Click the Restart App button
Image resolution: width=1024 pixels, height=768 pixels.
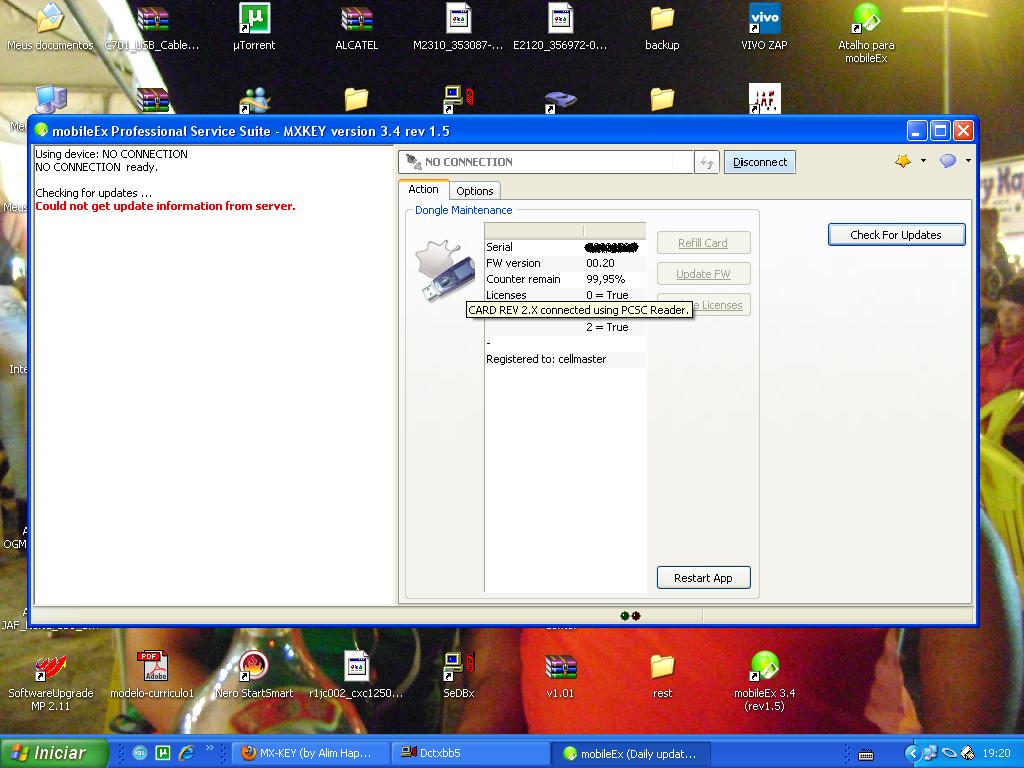tap(703, 578)
